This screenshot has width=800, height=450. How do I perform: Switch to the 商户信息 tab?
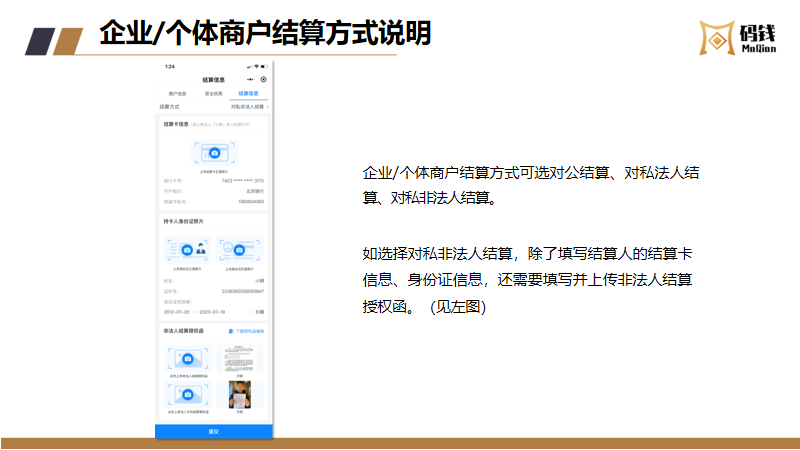[x=177, y=92]
